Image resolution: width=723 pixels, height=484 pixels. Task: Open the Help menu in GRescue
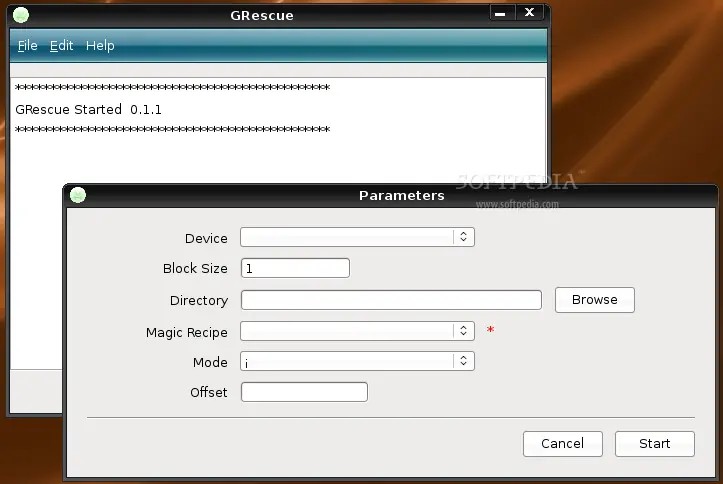[x=100, y=46]
